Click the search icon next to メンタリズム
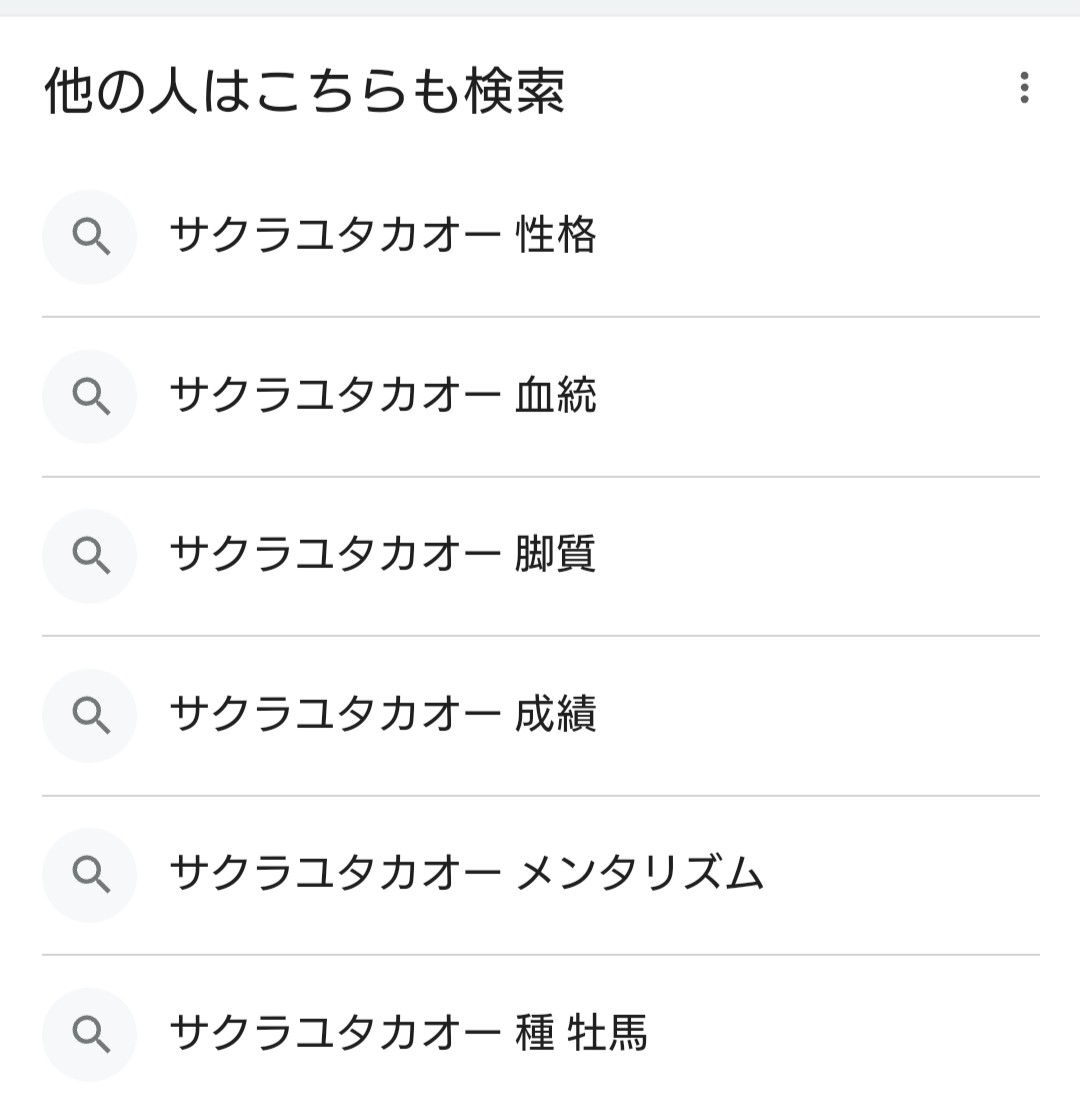 point(90,875)
